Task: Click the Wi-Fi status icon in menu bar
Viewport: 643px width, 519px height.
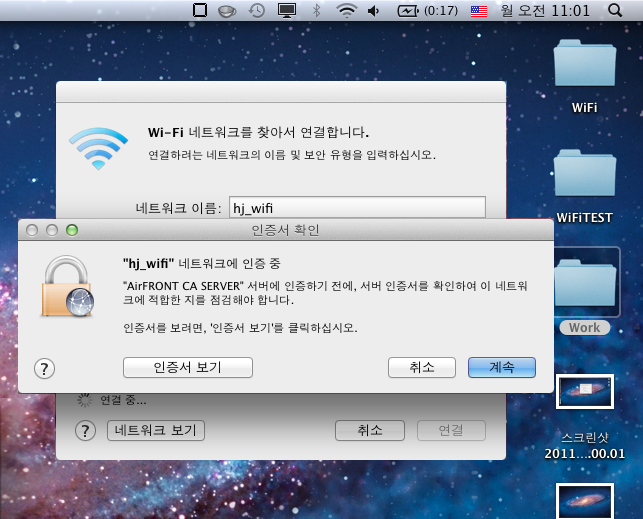Action: coord(347,11)
